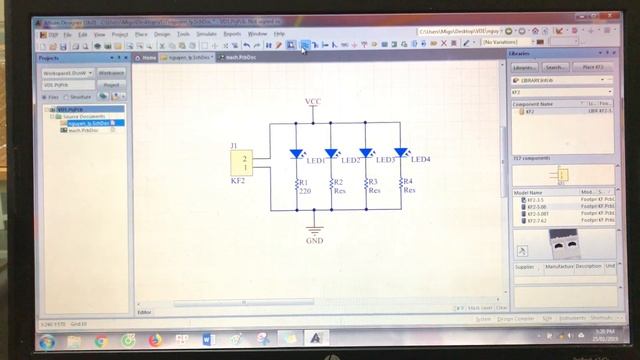Click the Place KF2 button
This screenshot has width=640, height=360.
593,67
